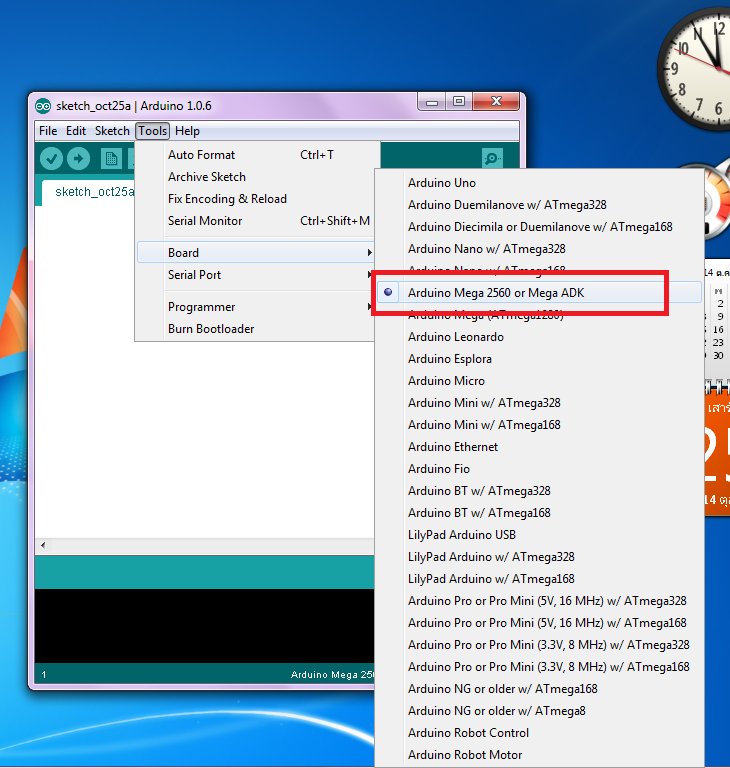The width and height of the screenshot is (730, 768).
Task: Click the Verify checkmark toolbar icon
Action: click(x=51, y=159)
